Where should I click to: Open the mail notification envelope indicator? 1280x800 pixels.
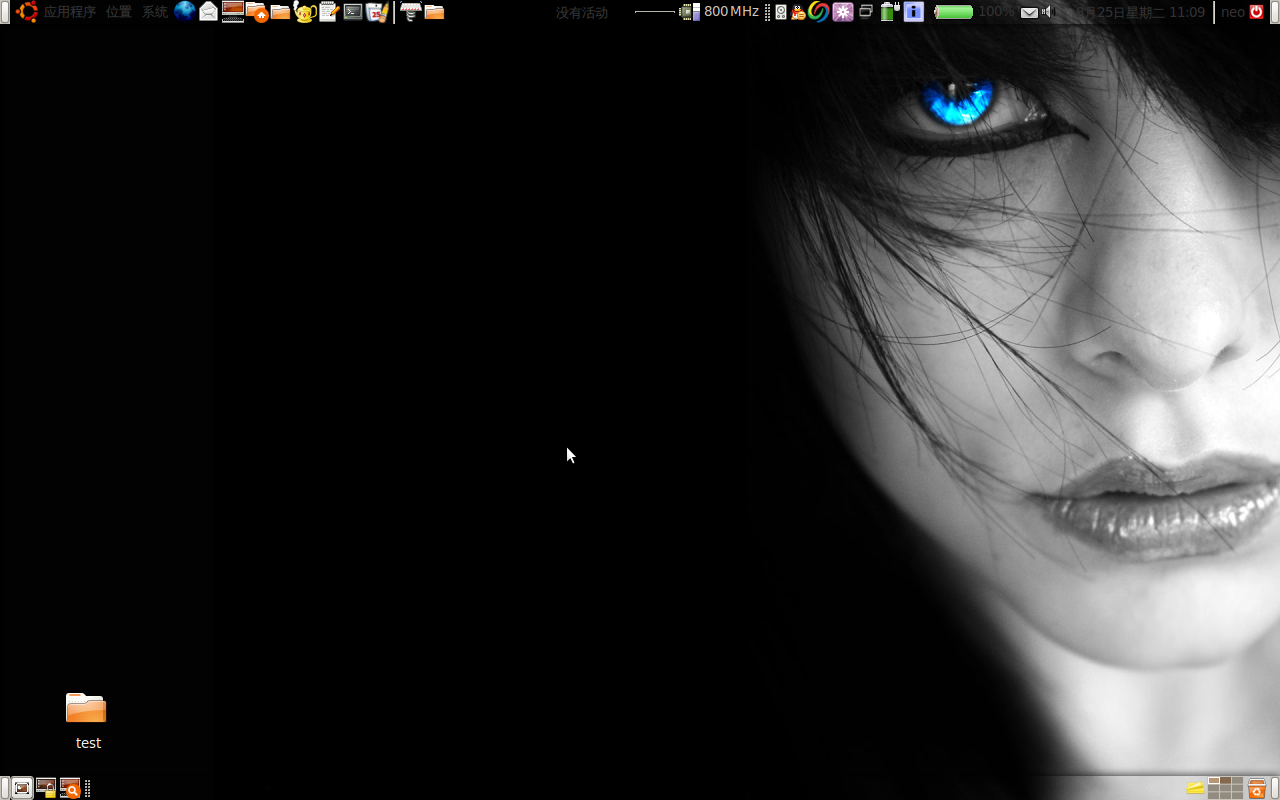click(1029, 12)
